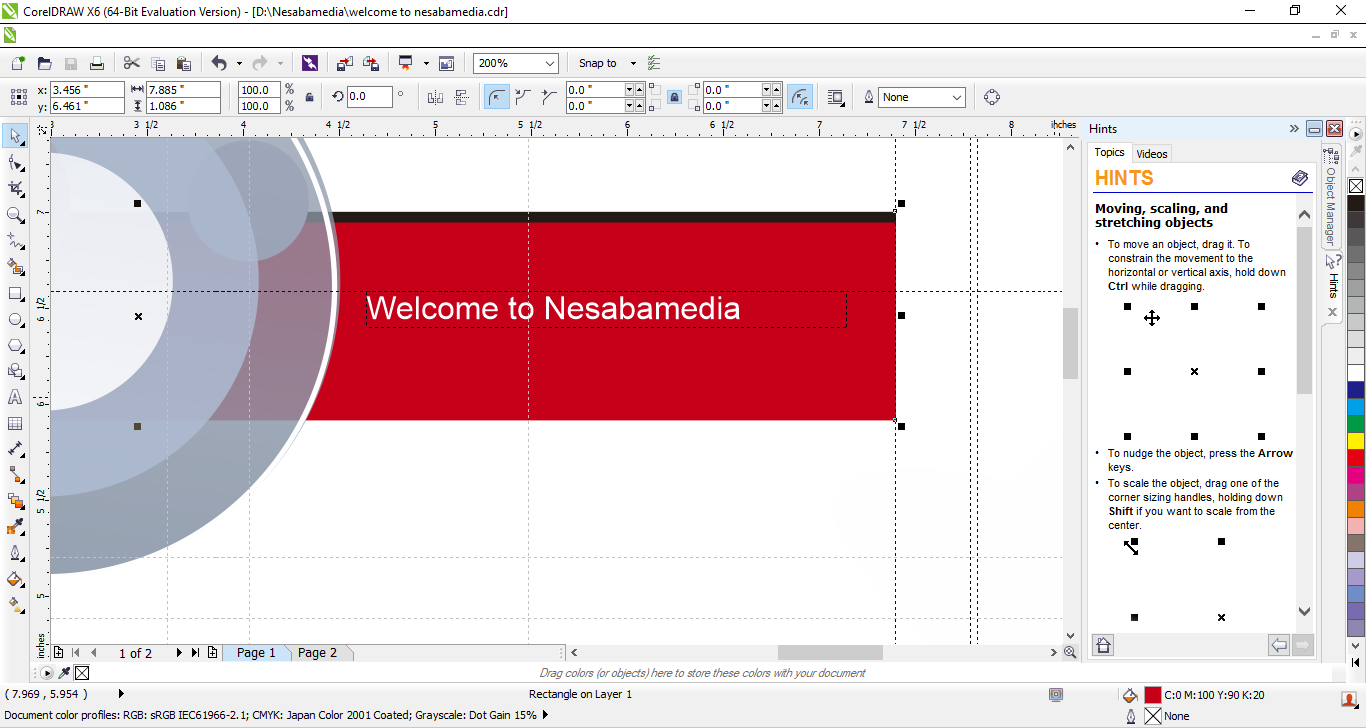Select the Crop tool in toolbox

15,188
